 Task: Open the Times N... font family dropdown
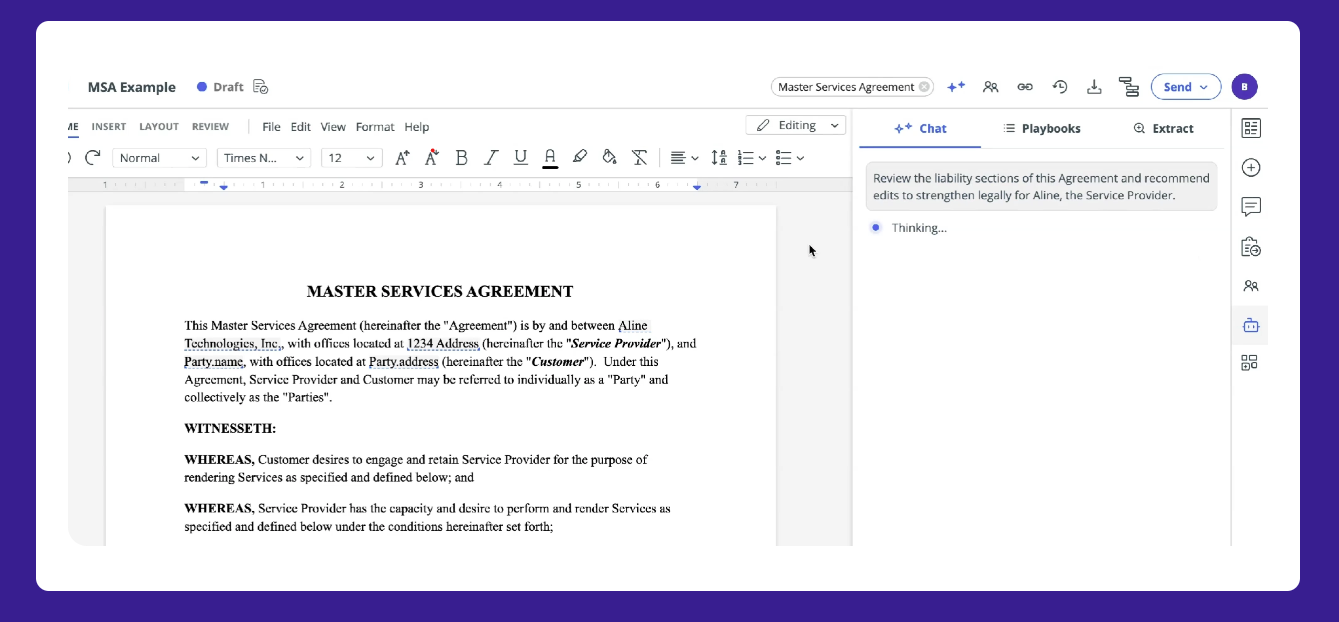click(264, 158)
